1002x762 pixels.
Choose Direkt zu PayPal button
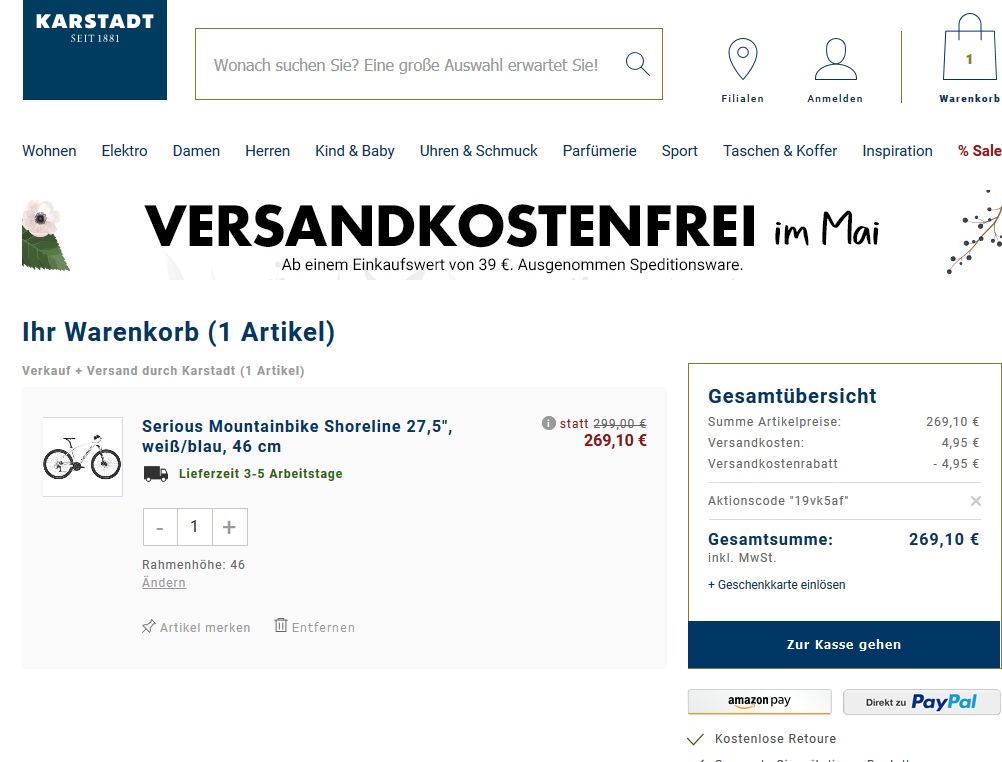click(921, 702)
